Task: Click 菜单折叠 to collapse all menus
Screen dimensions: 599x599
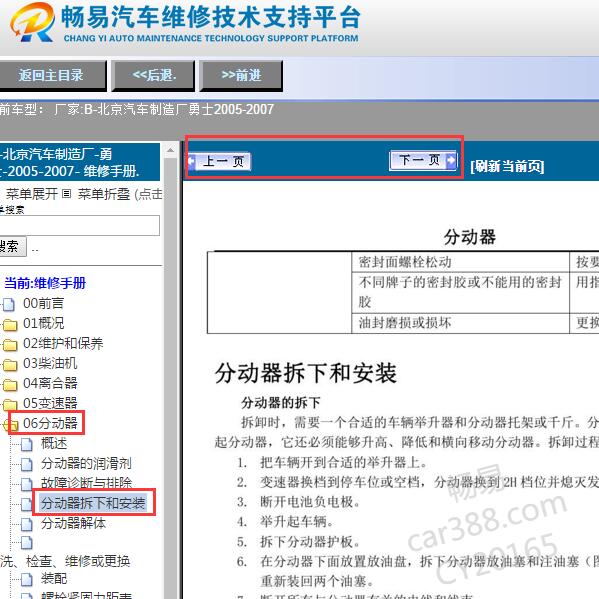Action: coord(104,194)
